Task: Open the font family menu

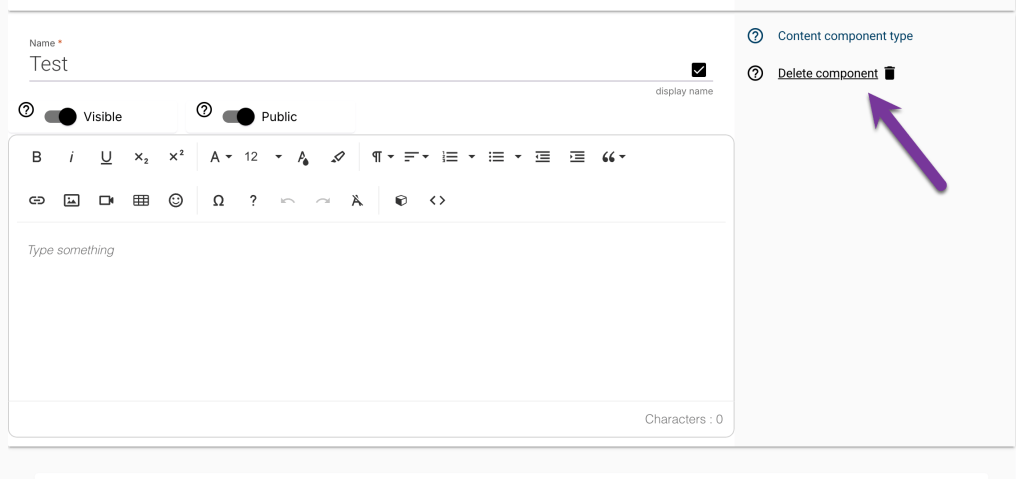Action: tap(221, 157)
